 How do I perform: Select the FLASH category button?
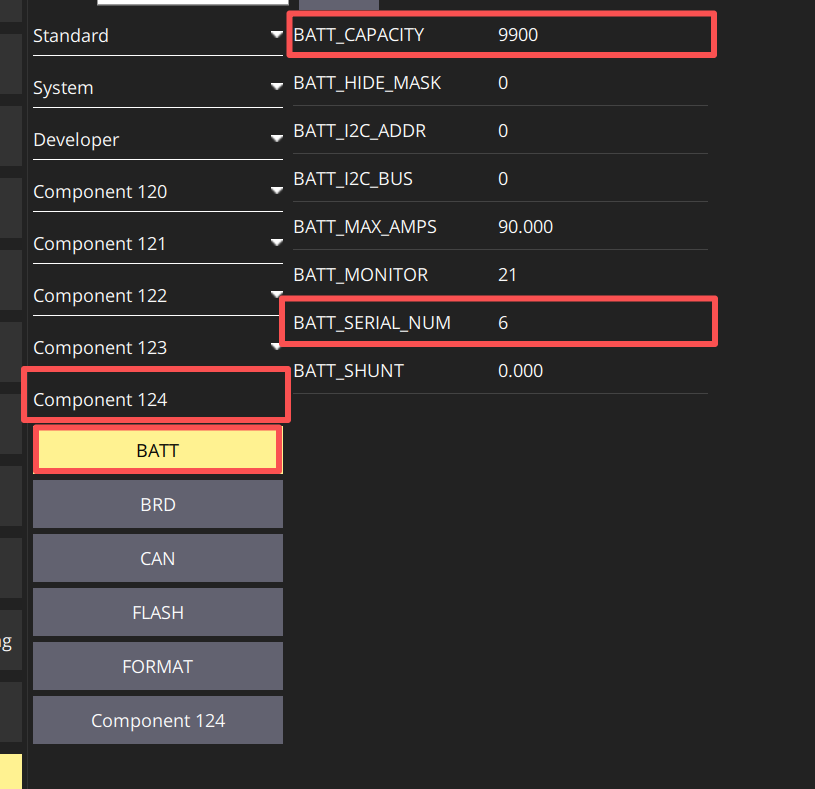(157, 612)
